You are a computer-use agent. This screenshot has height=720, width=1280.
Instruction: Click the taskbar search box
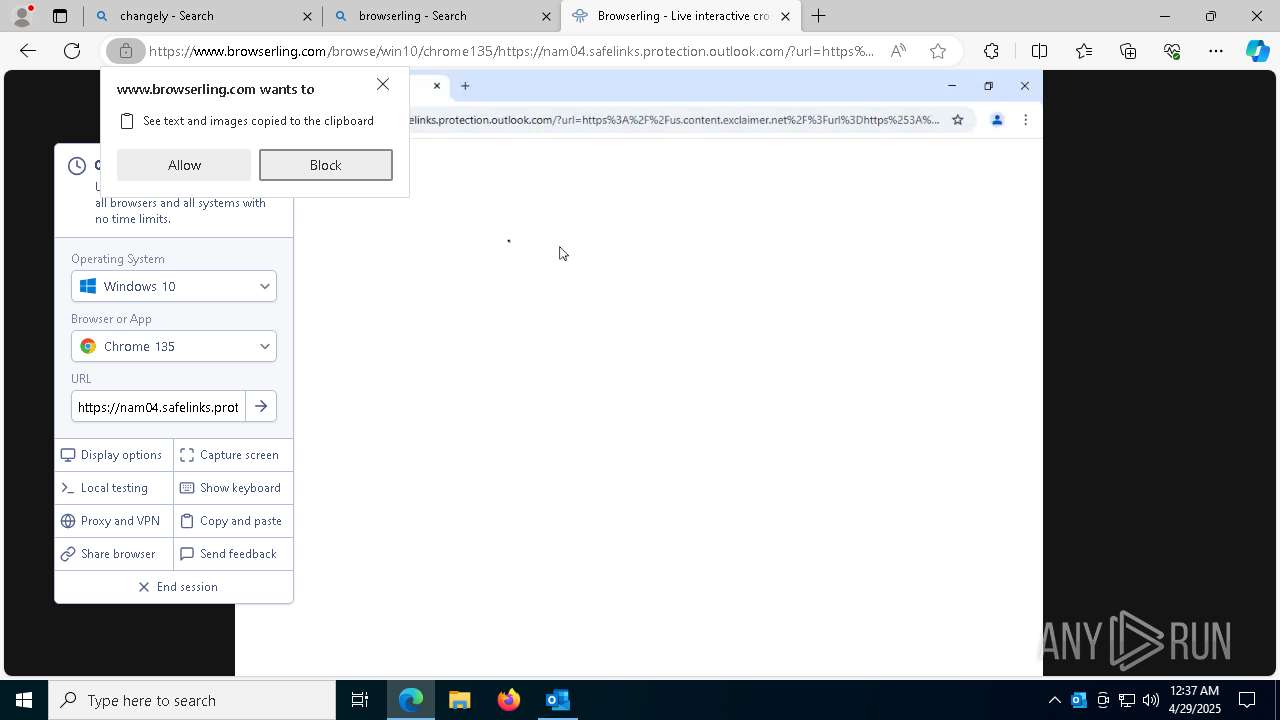(192, 700)
